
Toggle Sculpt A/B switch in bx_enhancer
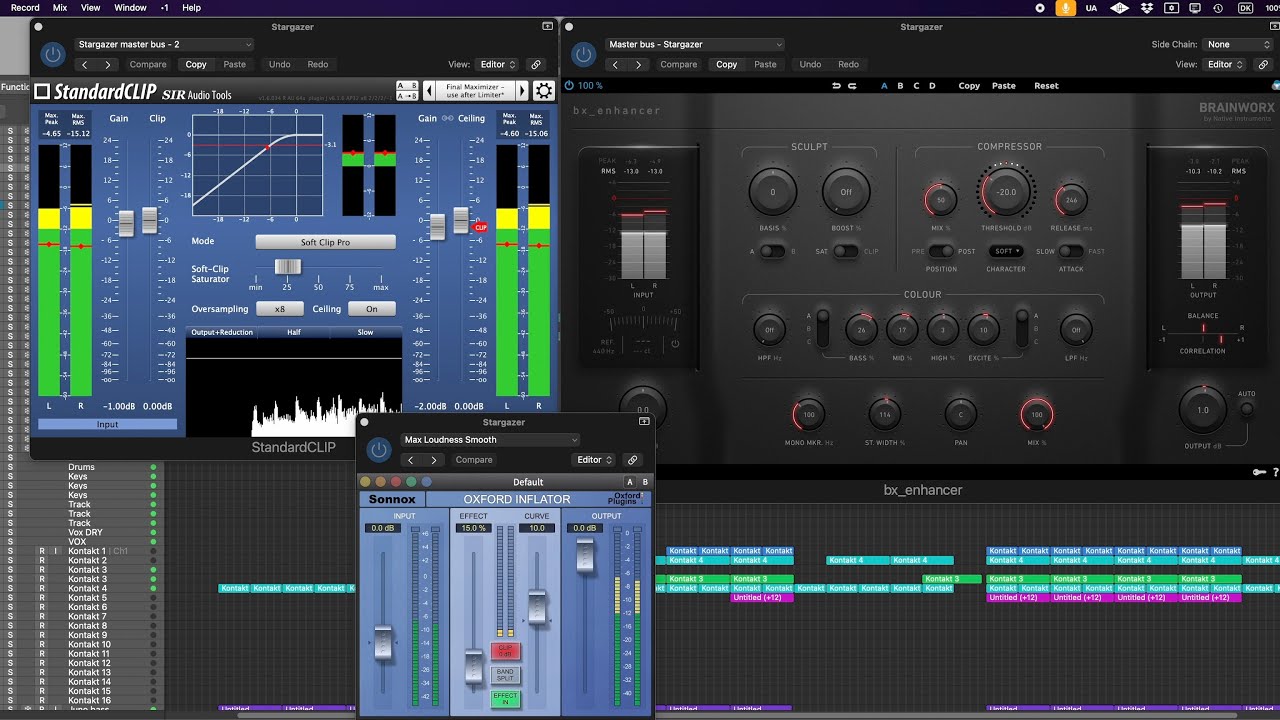[771, 251]
